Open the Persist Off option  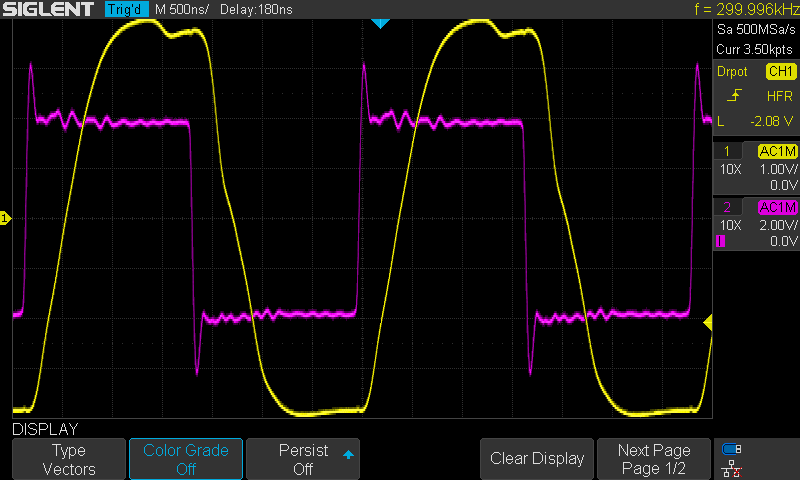pyautogui.click(x=303, y=459)
